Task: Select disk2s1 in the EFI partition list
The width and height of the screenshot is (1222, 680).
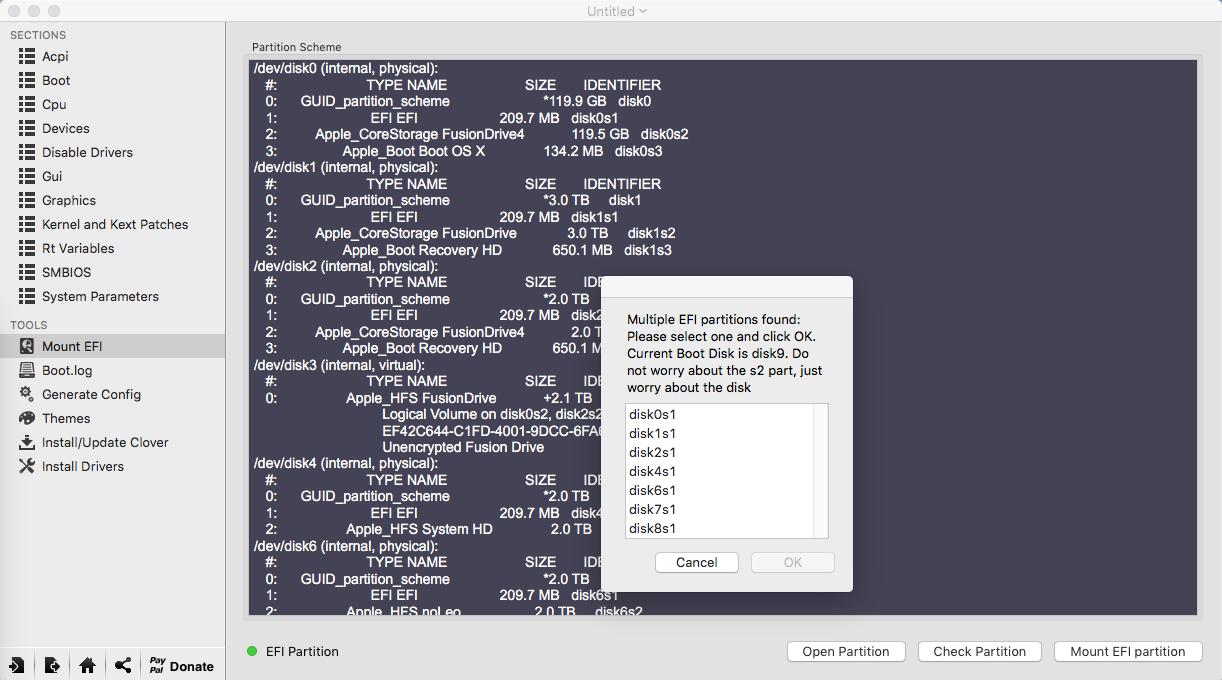Action: (x=719, y=452)
